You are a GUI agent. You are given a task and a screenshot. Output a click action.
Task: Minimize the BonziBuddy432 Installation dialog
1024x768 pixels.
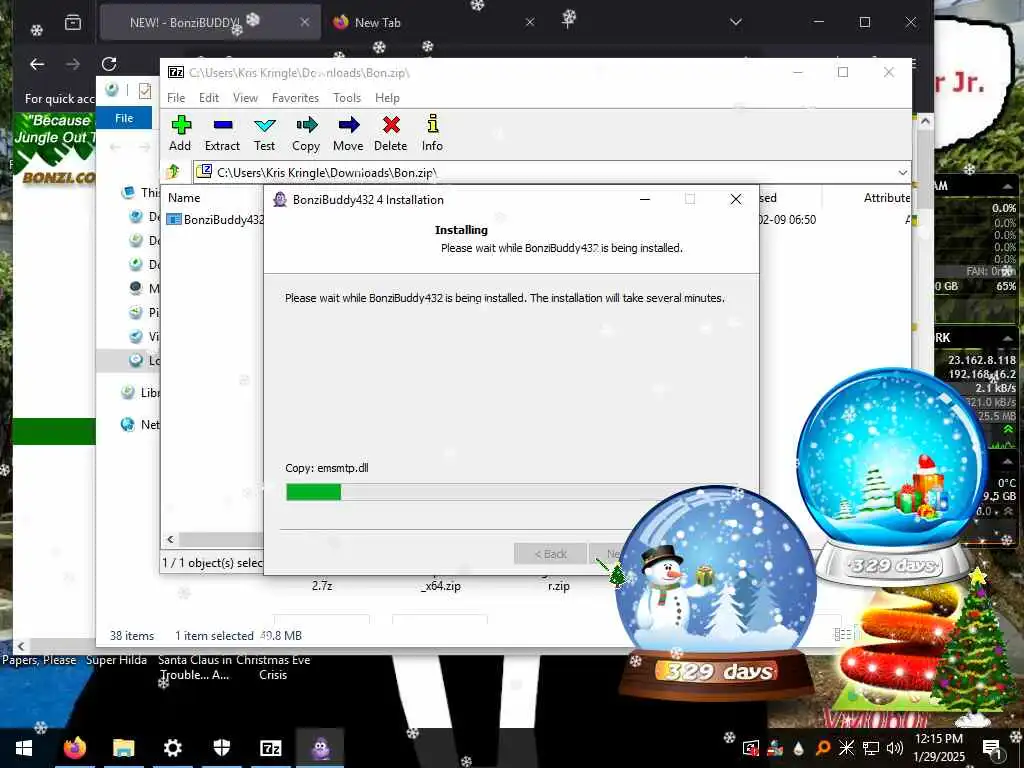645,199
